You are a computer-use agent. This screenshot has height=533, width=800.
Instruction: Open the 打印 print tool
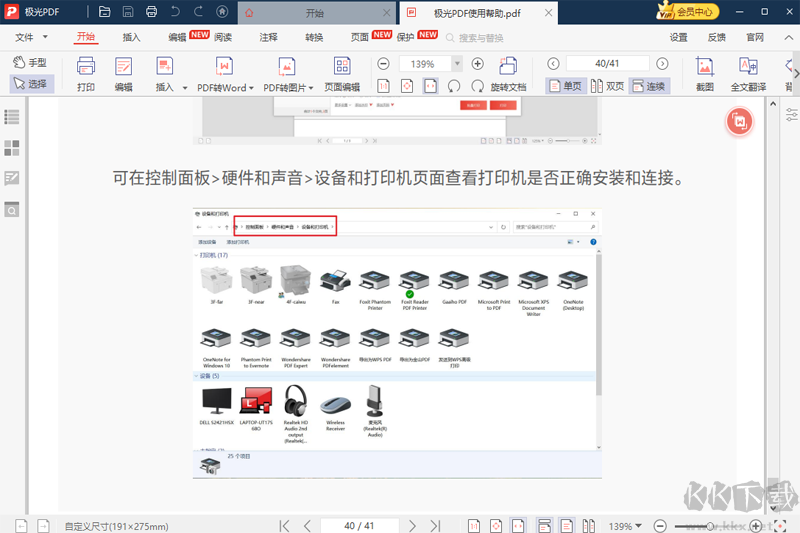pos(86,74)
